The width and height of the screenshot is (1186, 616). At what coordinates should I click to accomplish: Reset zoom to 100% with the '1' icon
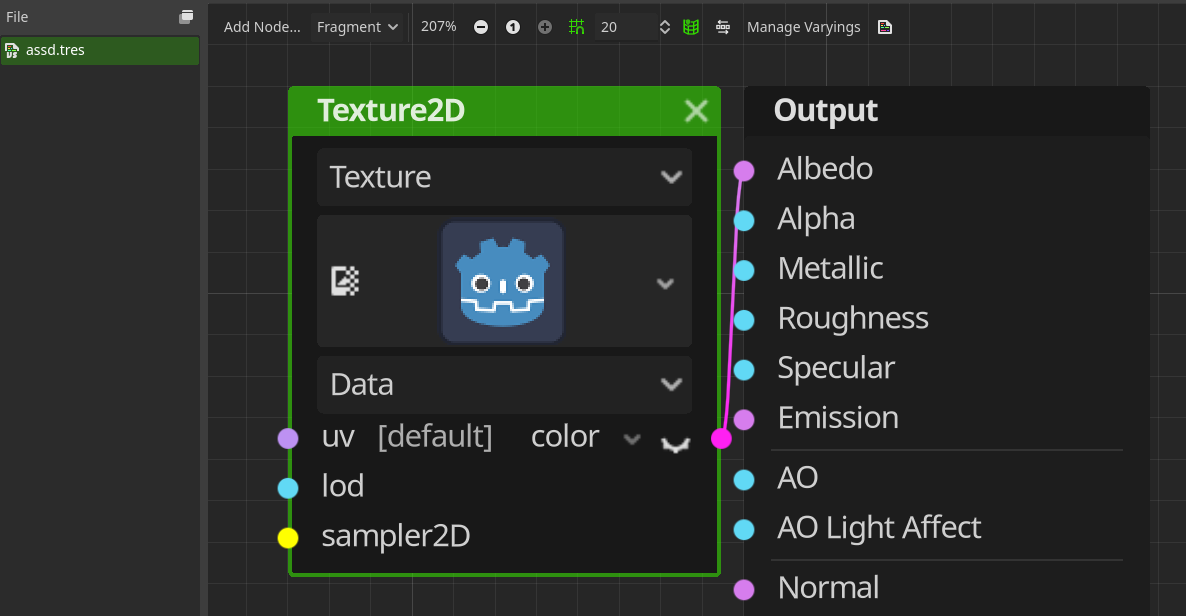pyautogui.click(x=513, y=27)
